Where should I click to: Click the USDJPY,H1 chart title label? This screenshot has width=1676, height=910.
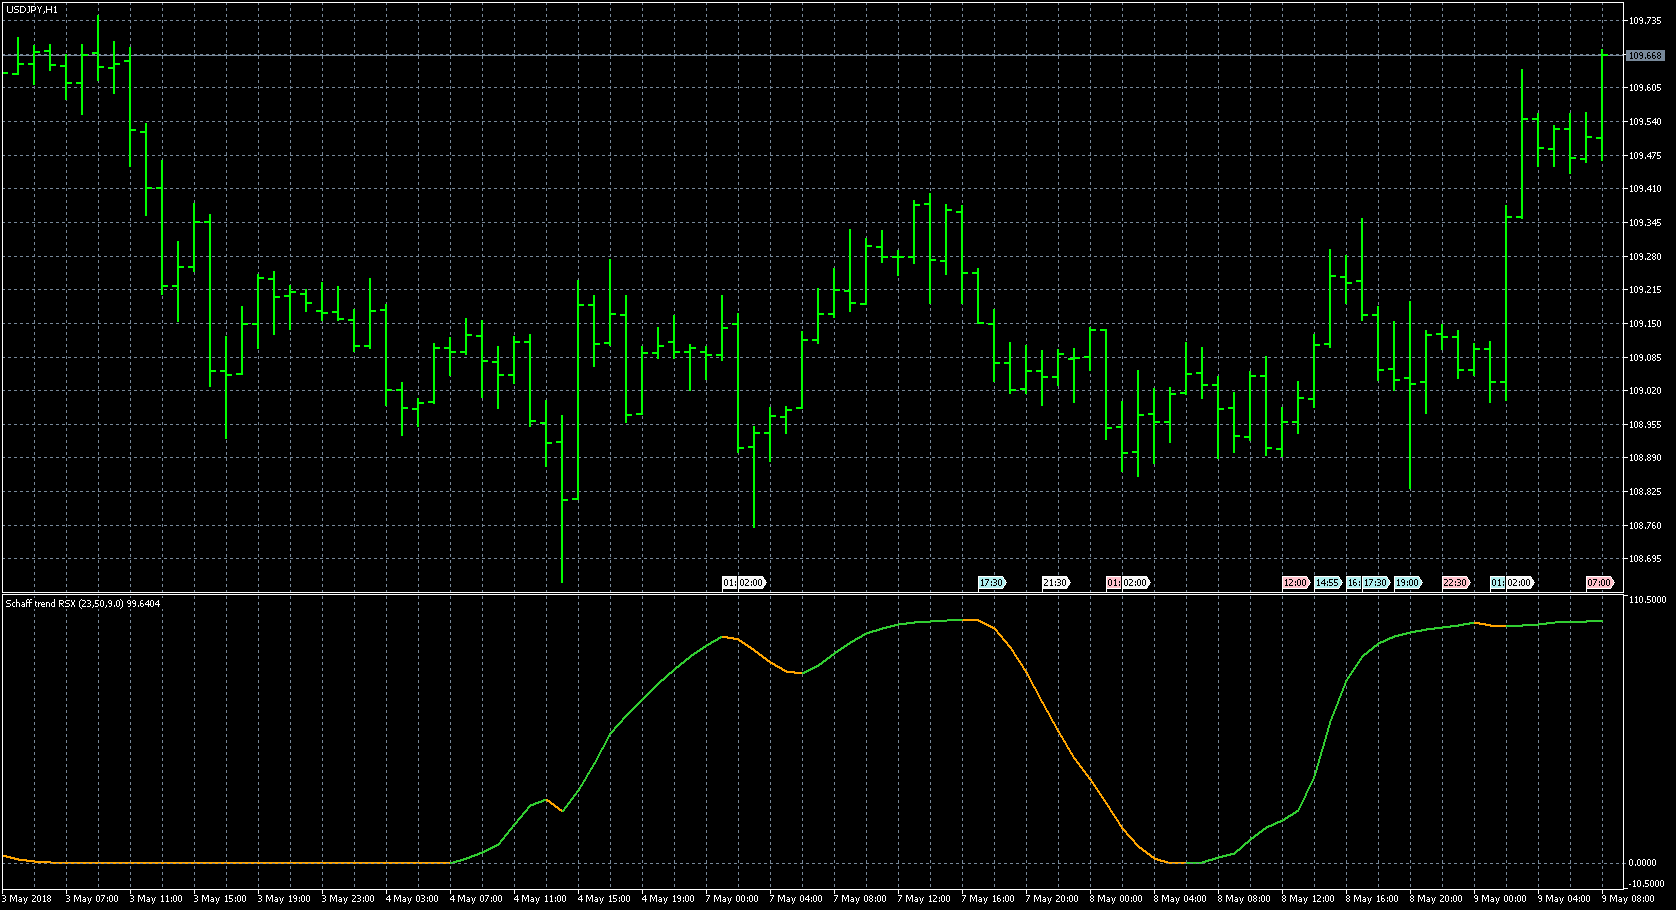pyautogui.click(x=32, y=10)
